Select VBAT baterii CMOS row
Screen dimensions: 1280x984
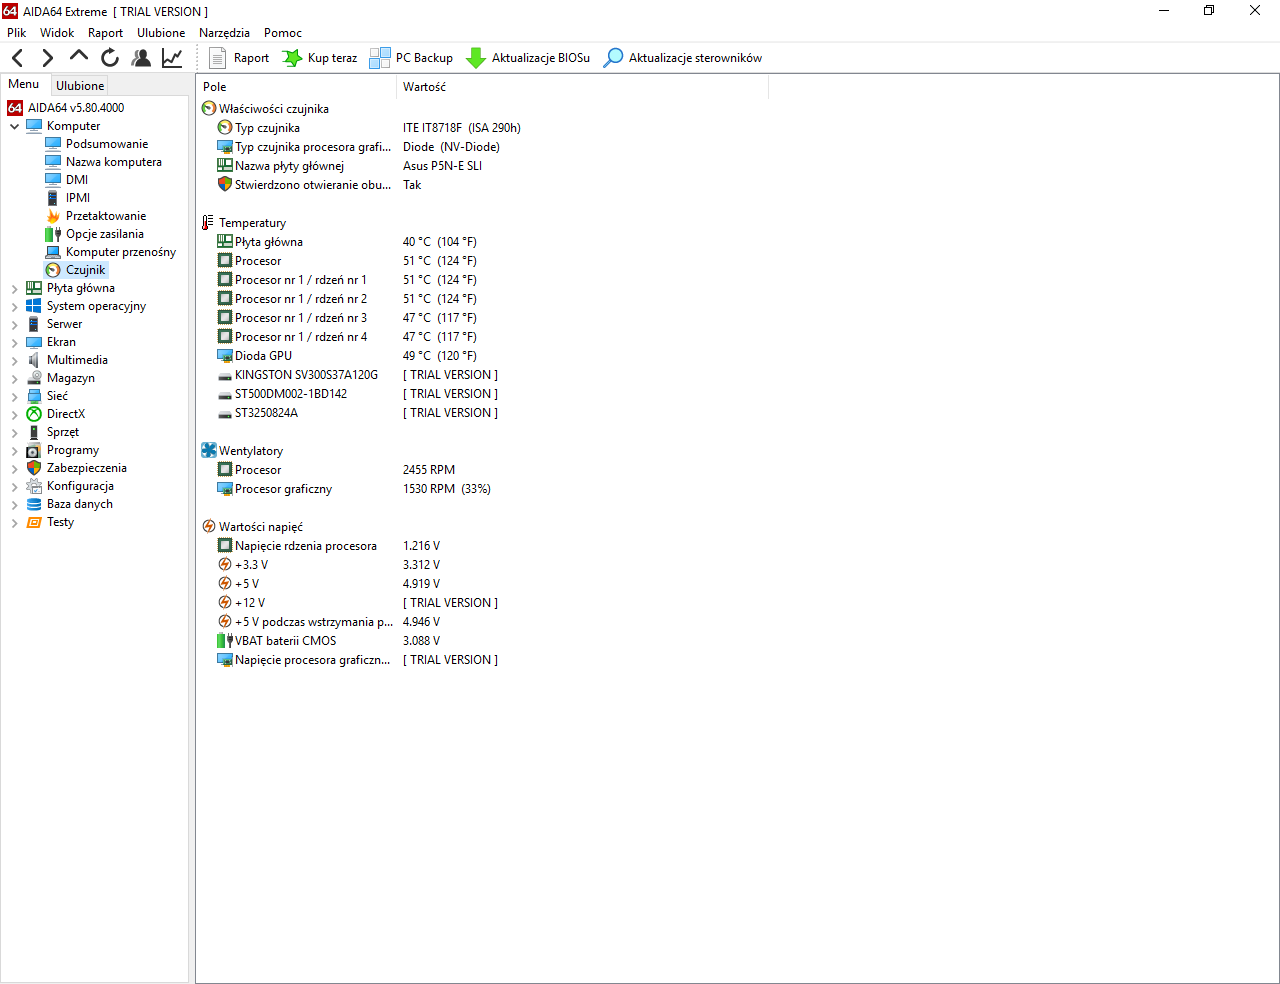point(328,641)
